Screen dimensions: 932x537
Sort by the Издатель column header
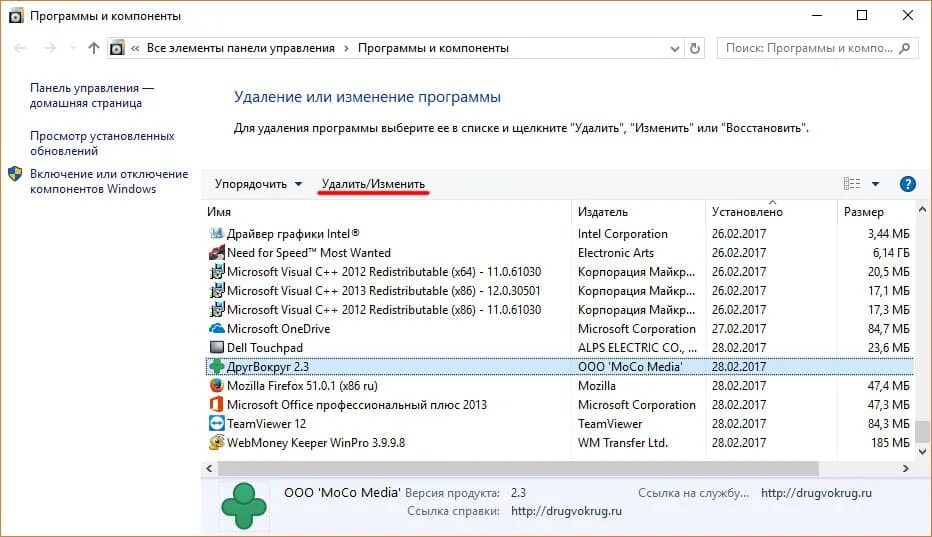pyautogui.click(x=639, y=212)
